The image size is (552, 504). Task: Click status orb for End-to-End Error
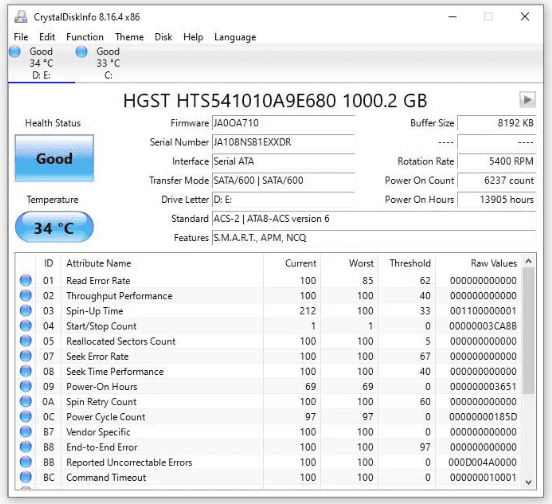pos(26,447)
